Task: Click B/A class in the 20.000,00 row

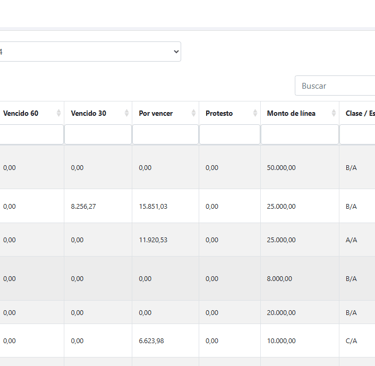Action: coord(351,313)
